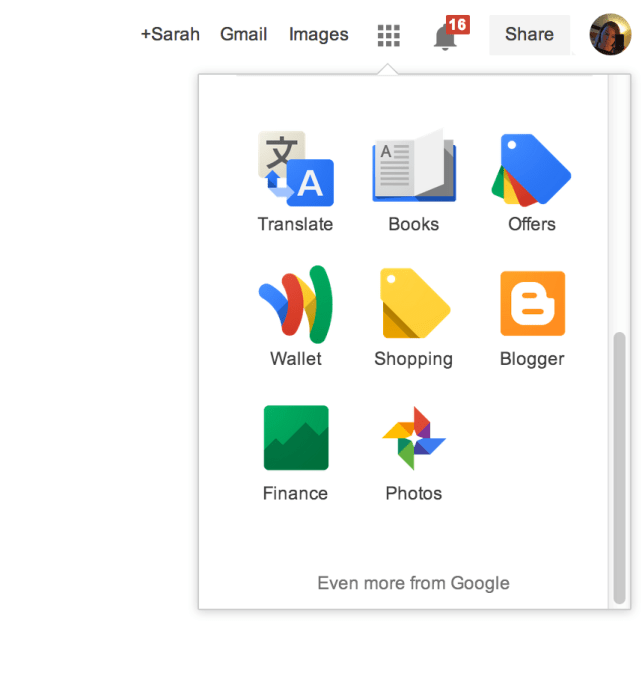The width and height of the screenshot is (642, 679).
Task: Open the Google Books app icon
Action: (x=414, y=165)
